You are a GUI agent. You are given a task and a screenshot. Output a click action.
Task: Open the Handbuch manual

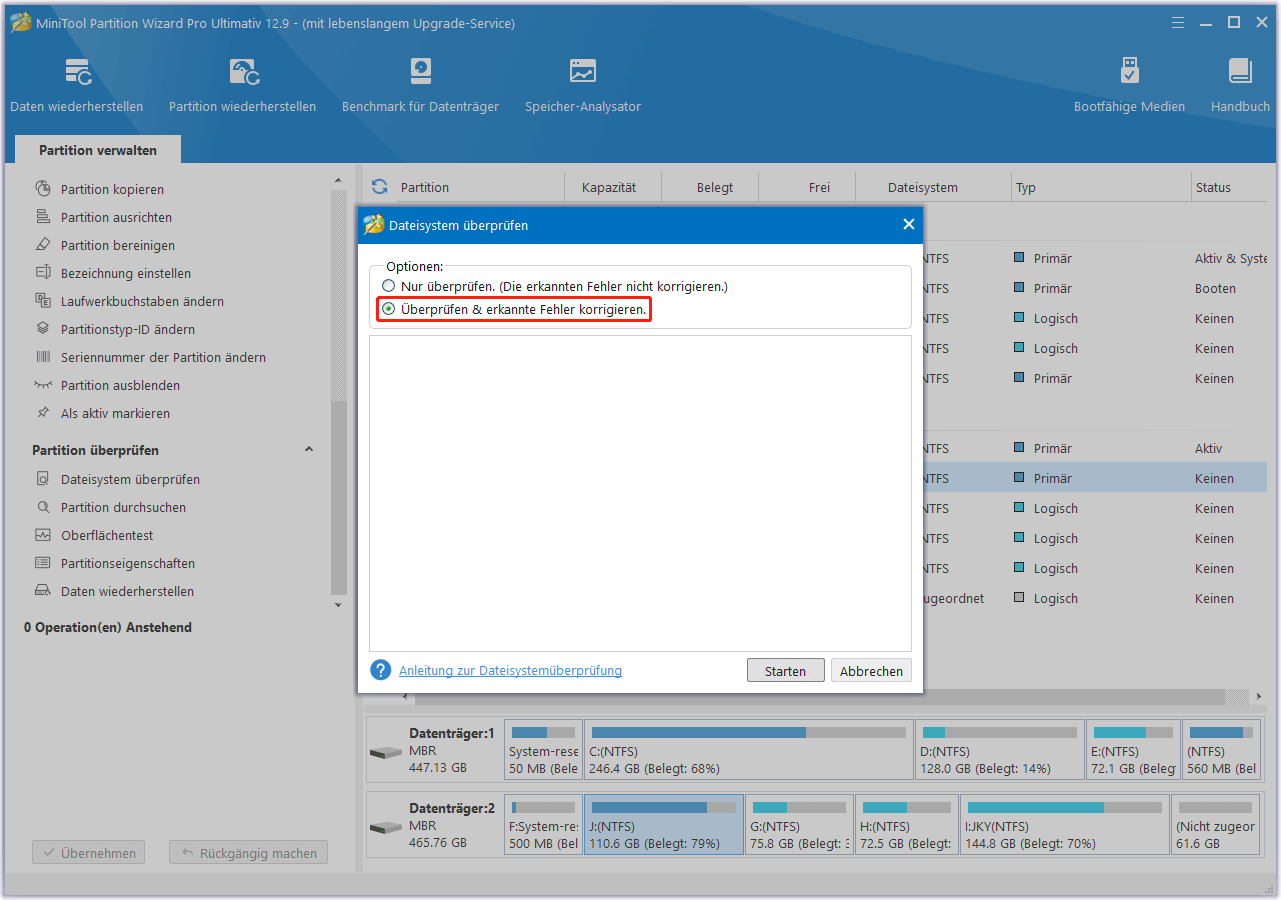pyautogui.click(x=1240, y=85)
